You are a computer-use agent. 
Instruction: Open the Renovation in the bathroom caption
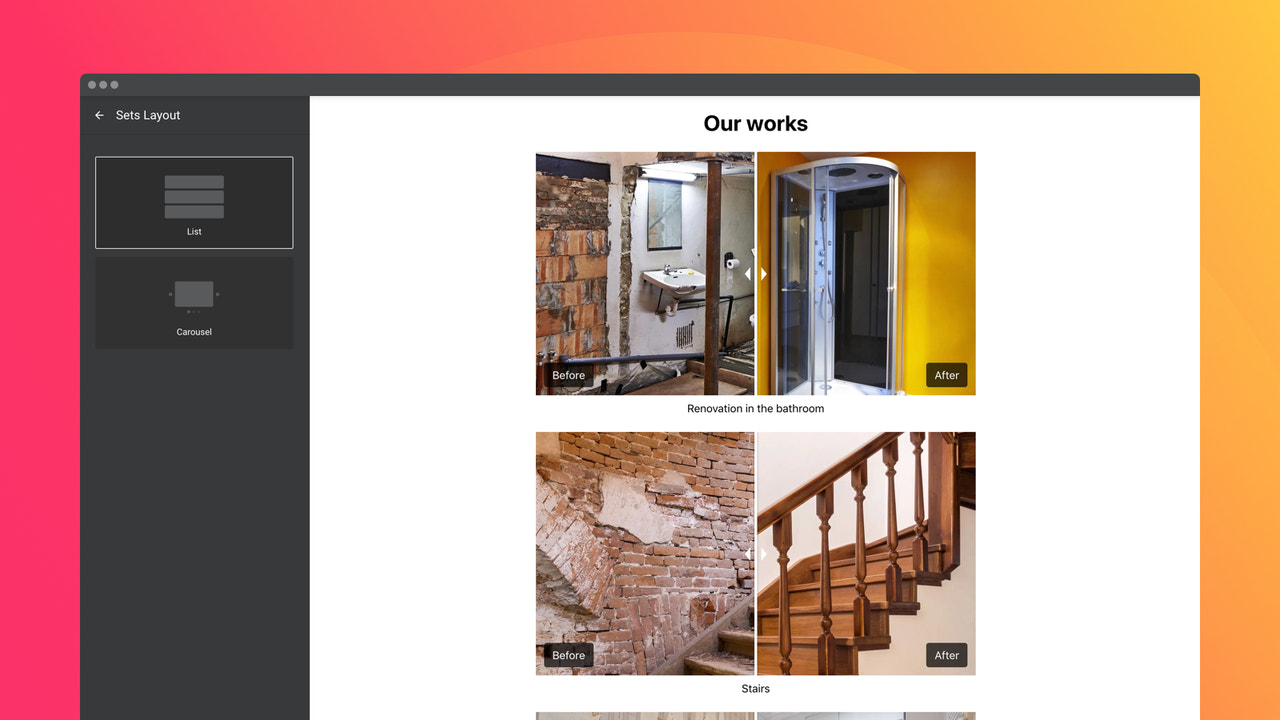click(755, 408)
